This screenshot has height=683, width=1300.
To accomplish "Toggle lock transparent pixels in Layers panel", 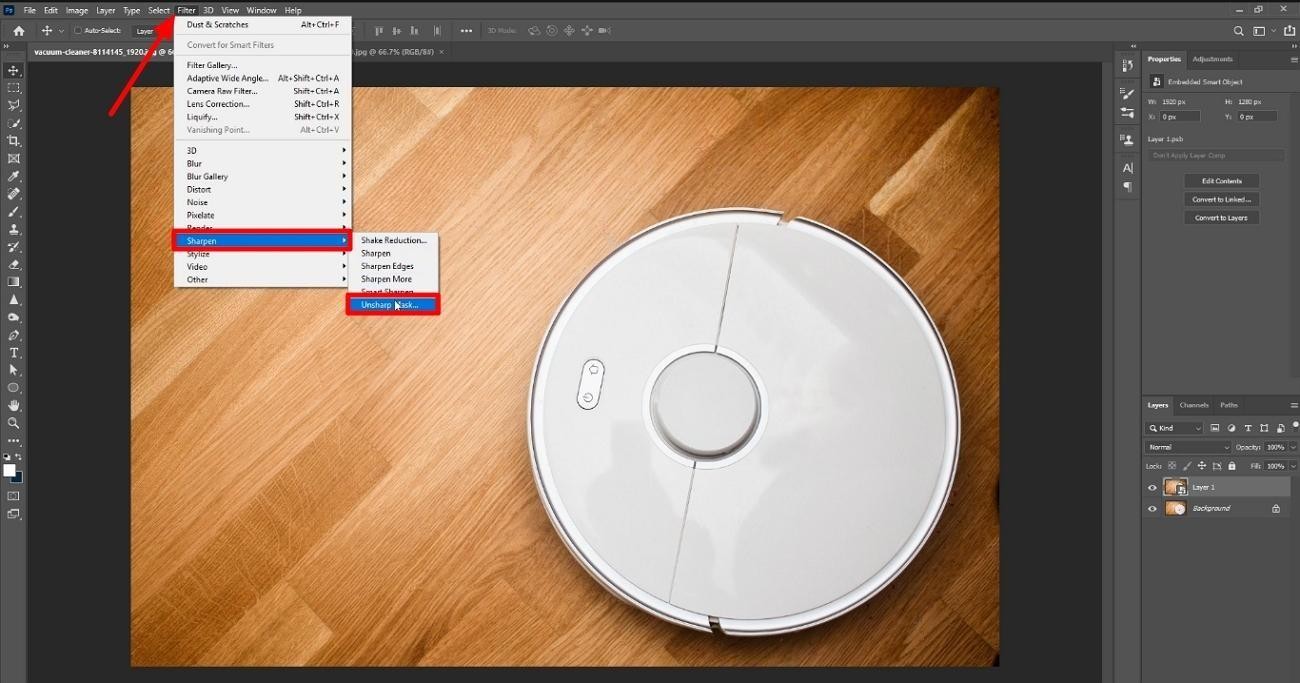I will point(1174,466).
